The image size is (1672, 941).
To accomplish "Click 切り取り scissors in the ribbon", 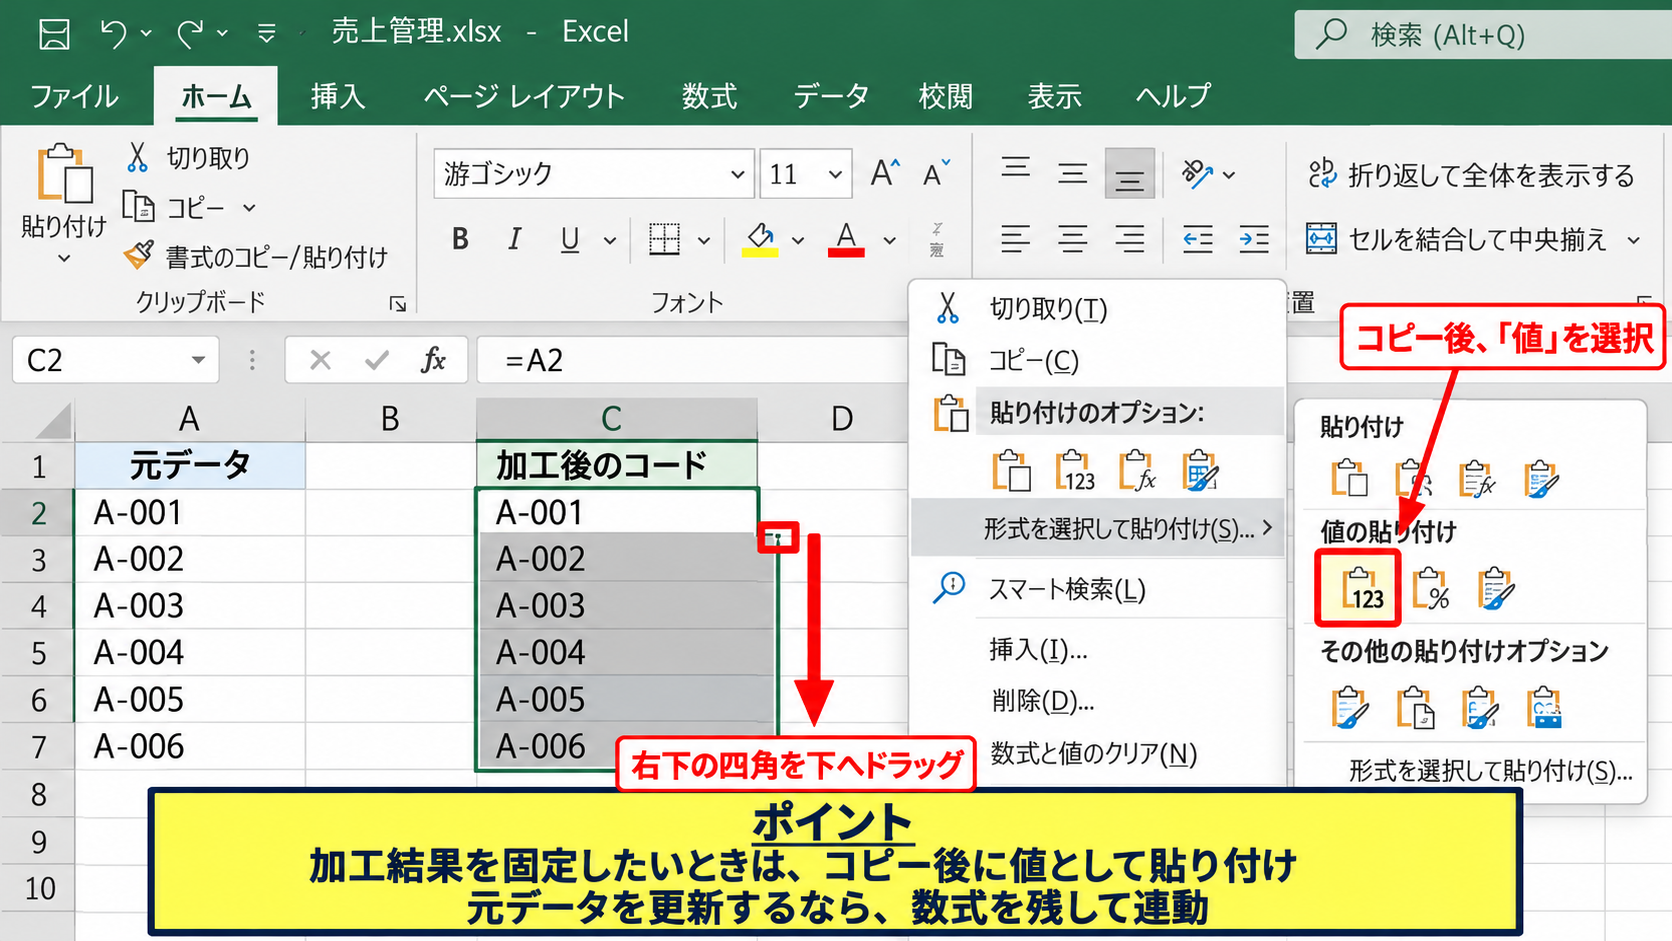I will 137,157.
